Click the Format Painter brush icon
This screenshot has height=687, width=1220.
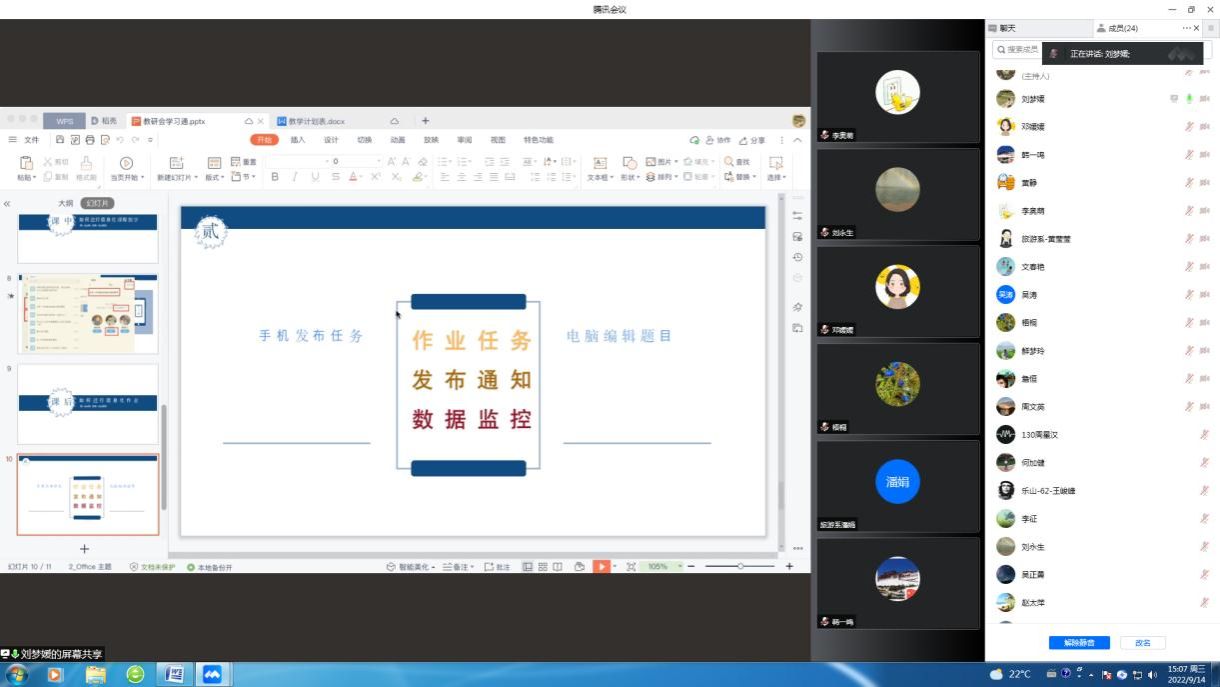pyautogui.click(x=87, y=163)
